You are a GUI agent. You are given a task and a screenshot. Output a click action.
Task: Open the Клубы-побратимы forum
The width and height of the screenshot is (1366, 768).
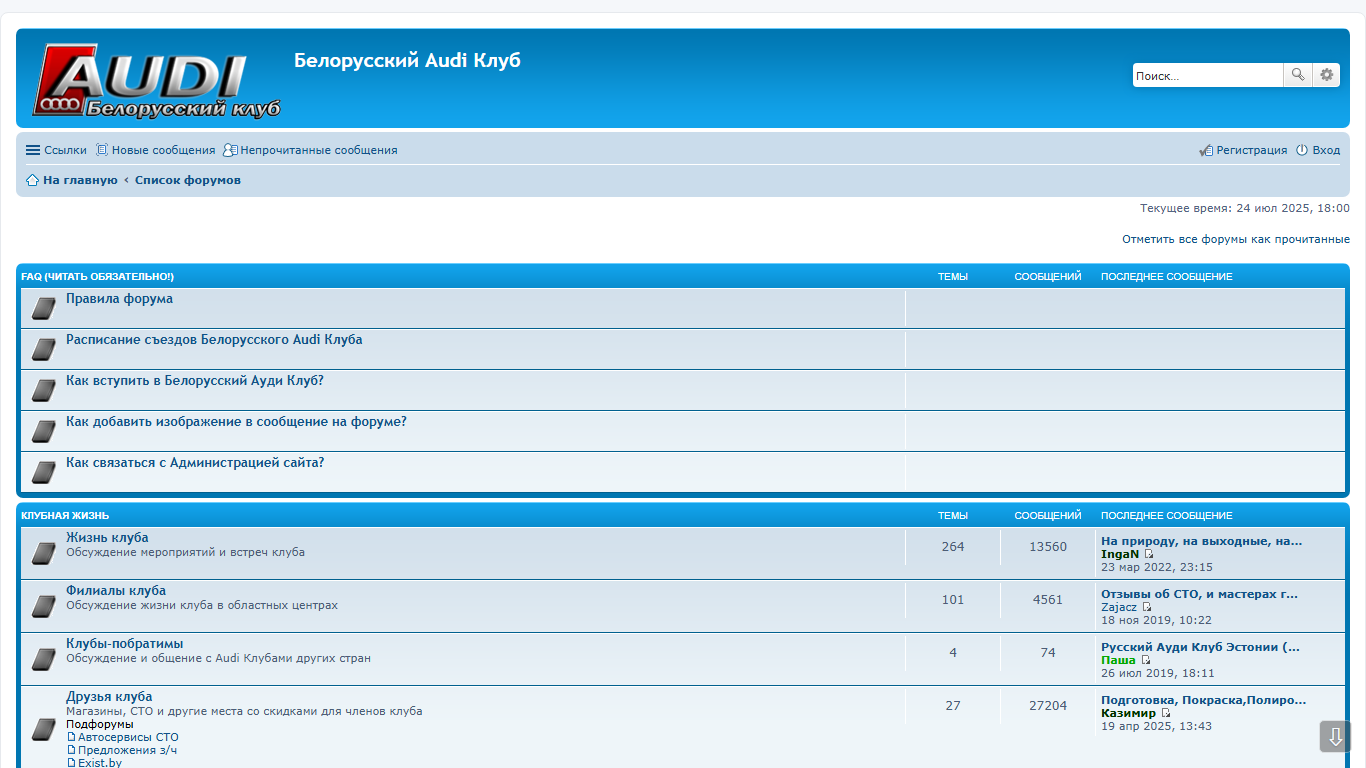(125, 644)
